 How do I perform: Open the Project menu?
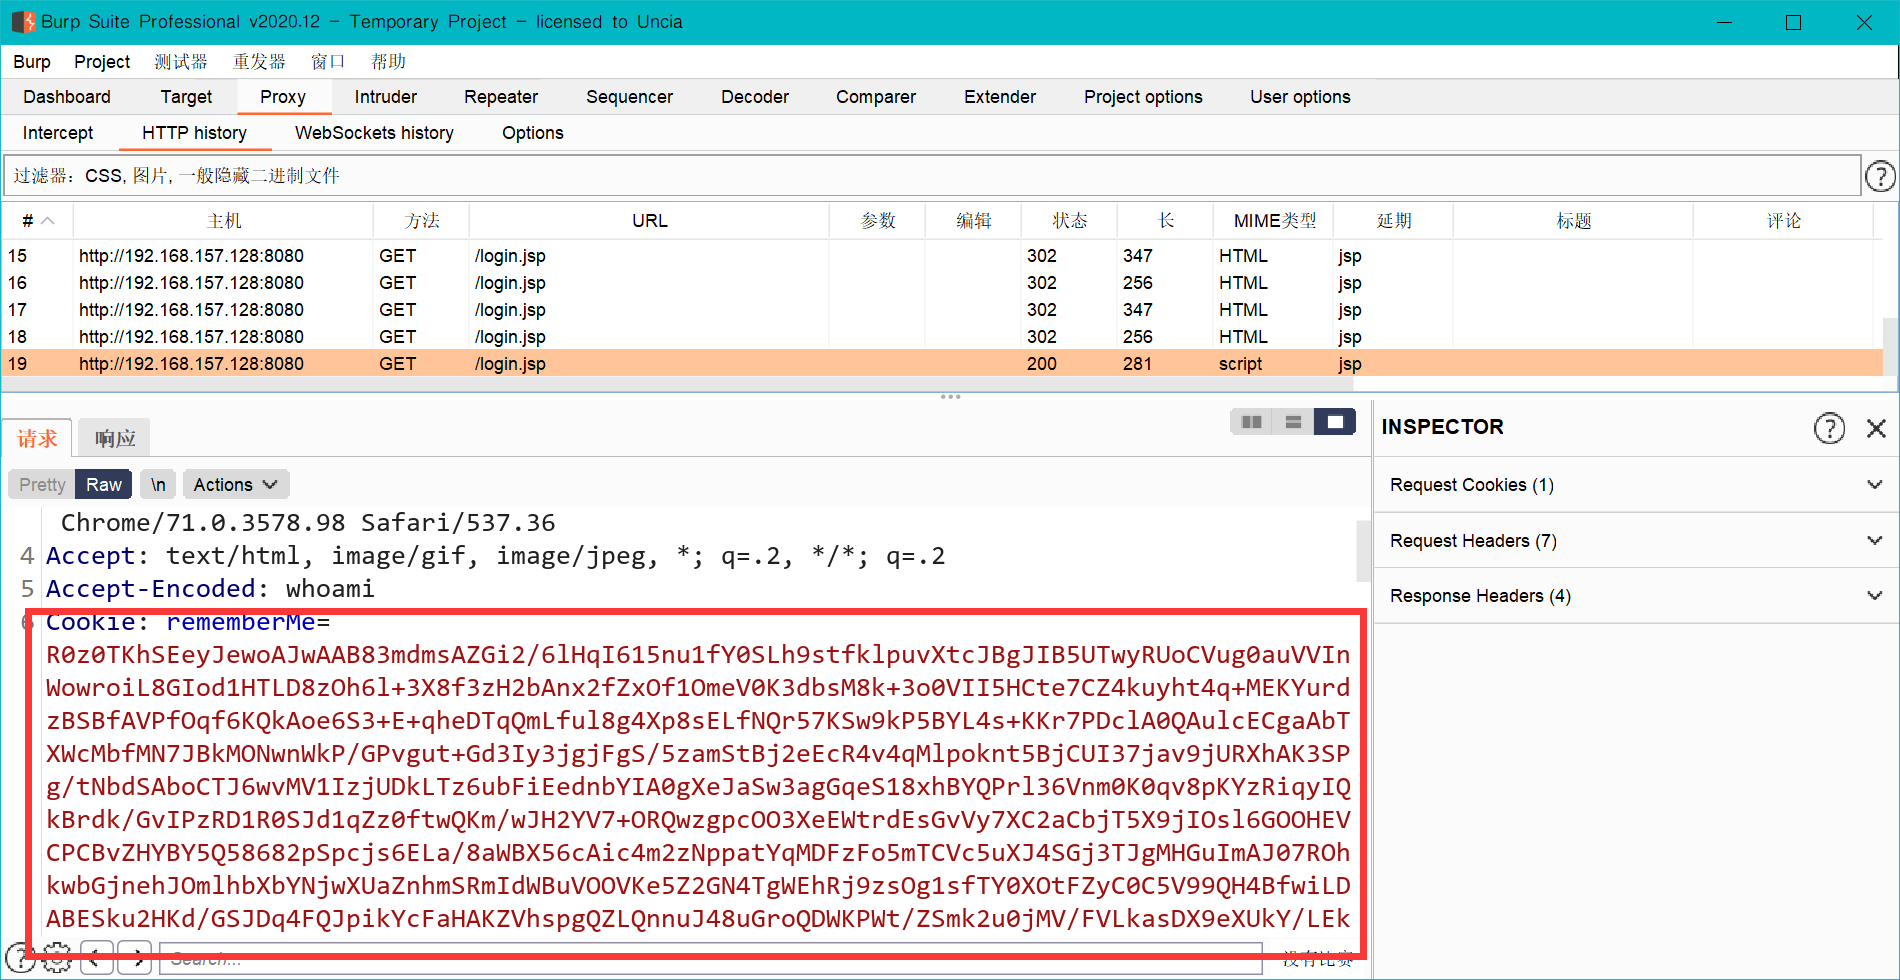pyautogui.click(x=102, y=62)
